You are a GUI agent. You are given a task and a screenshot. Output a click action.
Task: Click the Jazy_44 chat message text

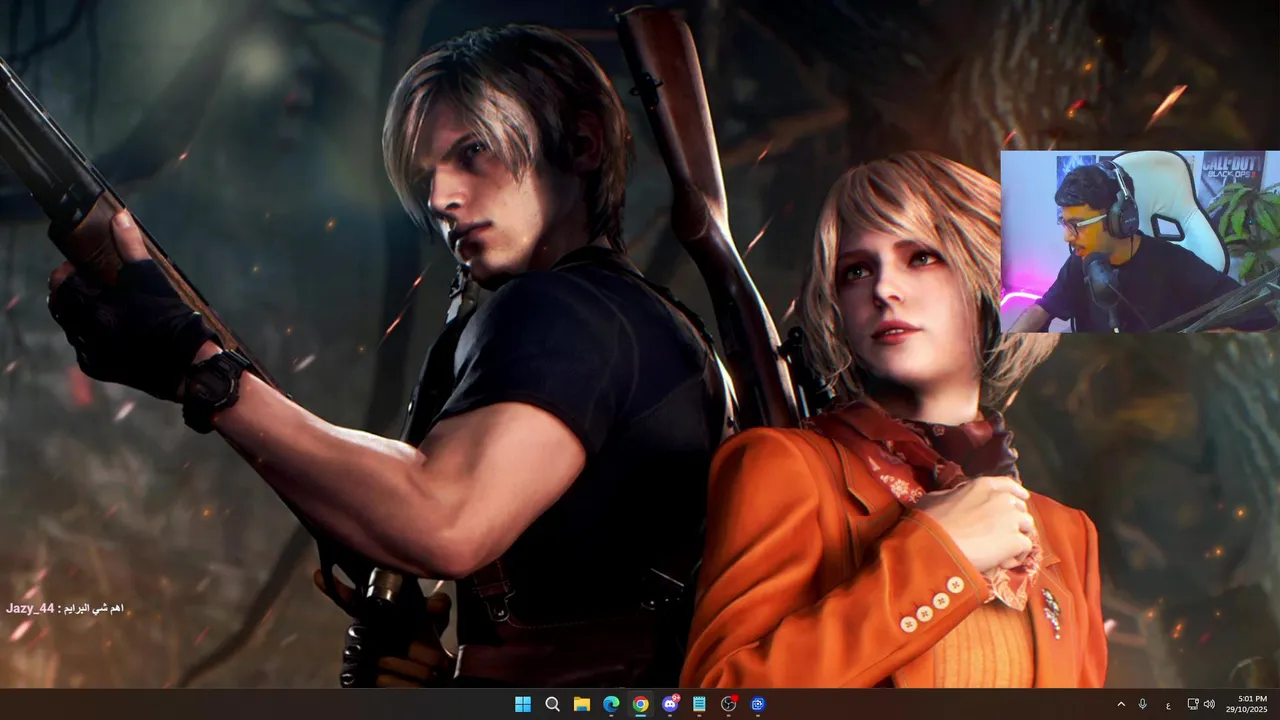tap(65, 608)
